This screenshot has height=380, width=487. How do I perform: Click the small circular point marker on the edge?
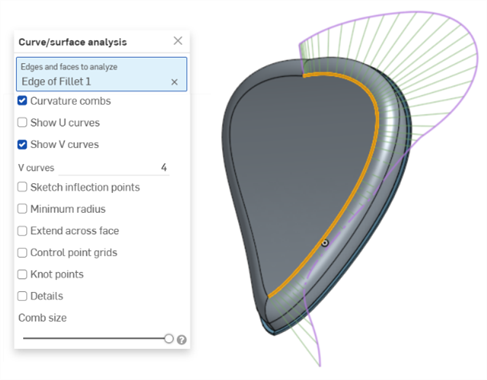325,243
